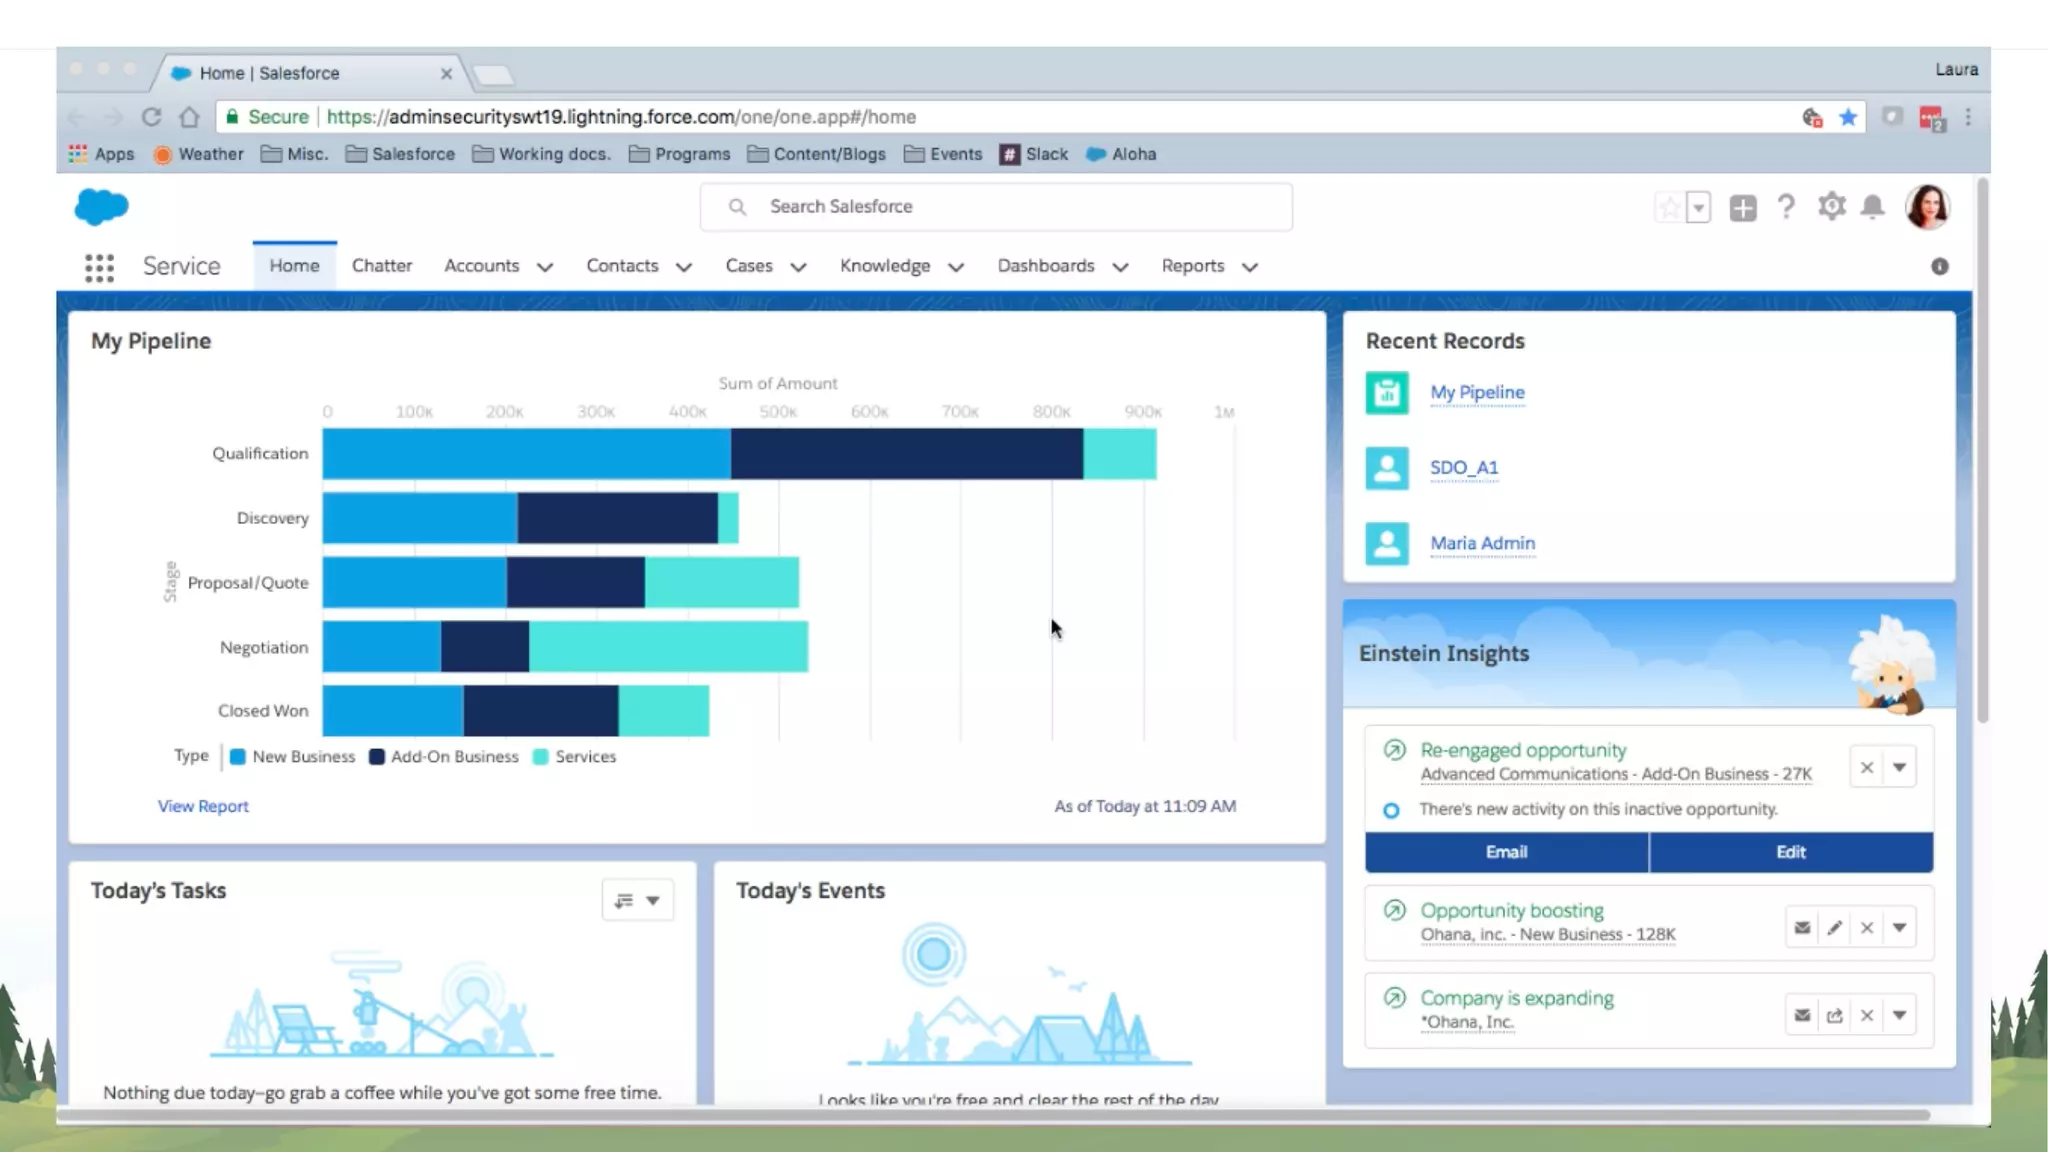
Task: Open the Help question mark icon
Action: click(x=1786, y=207)
